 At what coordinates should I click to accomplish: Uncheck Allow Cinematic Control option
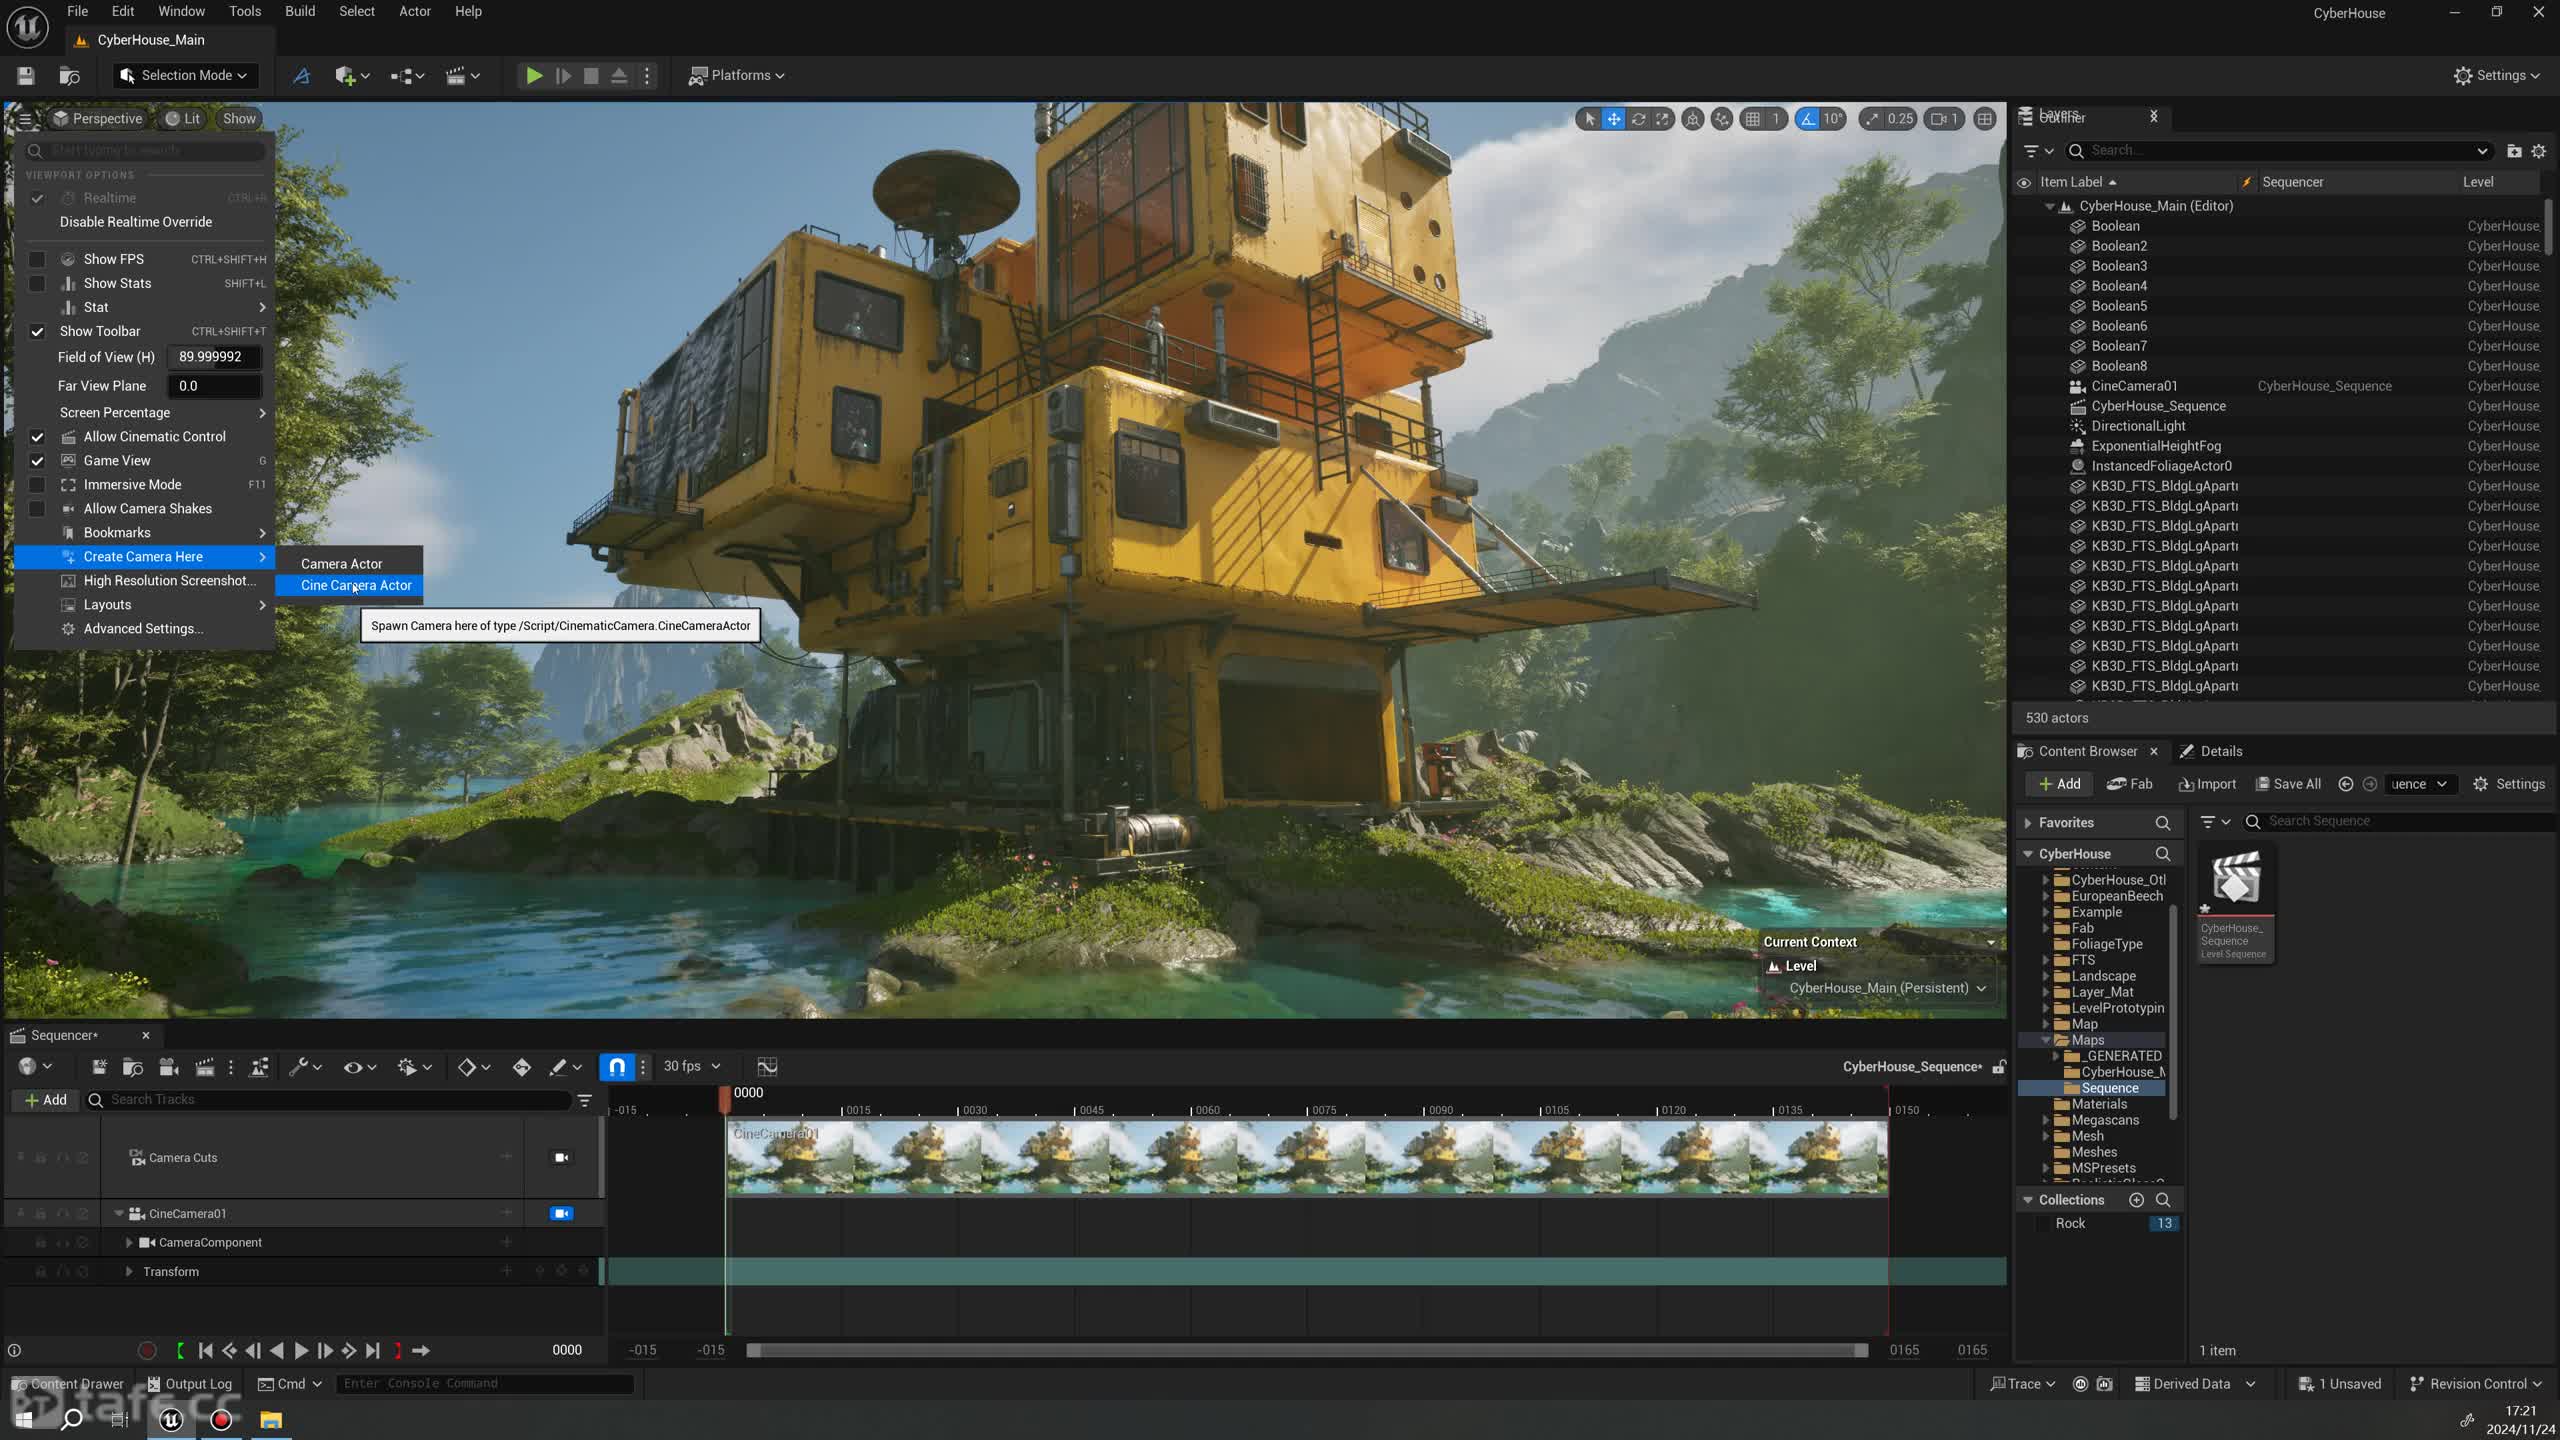(37, 437)
